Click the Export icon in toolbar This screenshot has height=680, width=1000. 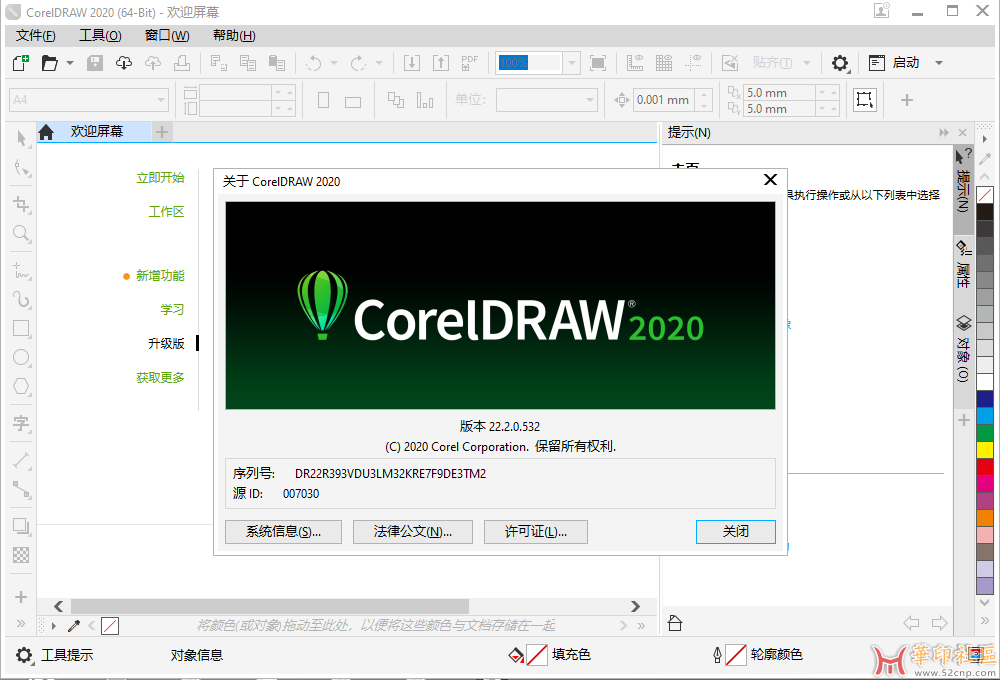pos(441,63)
